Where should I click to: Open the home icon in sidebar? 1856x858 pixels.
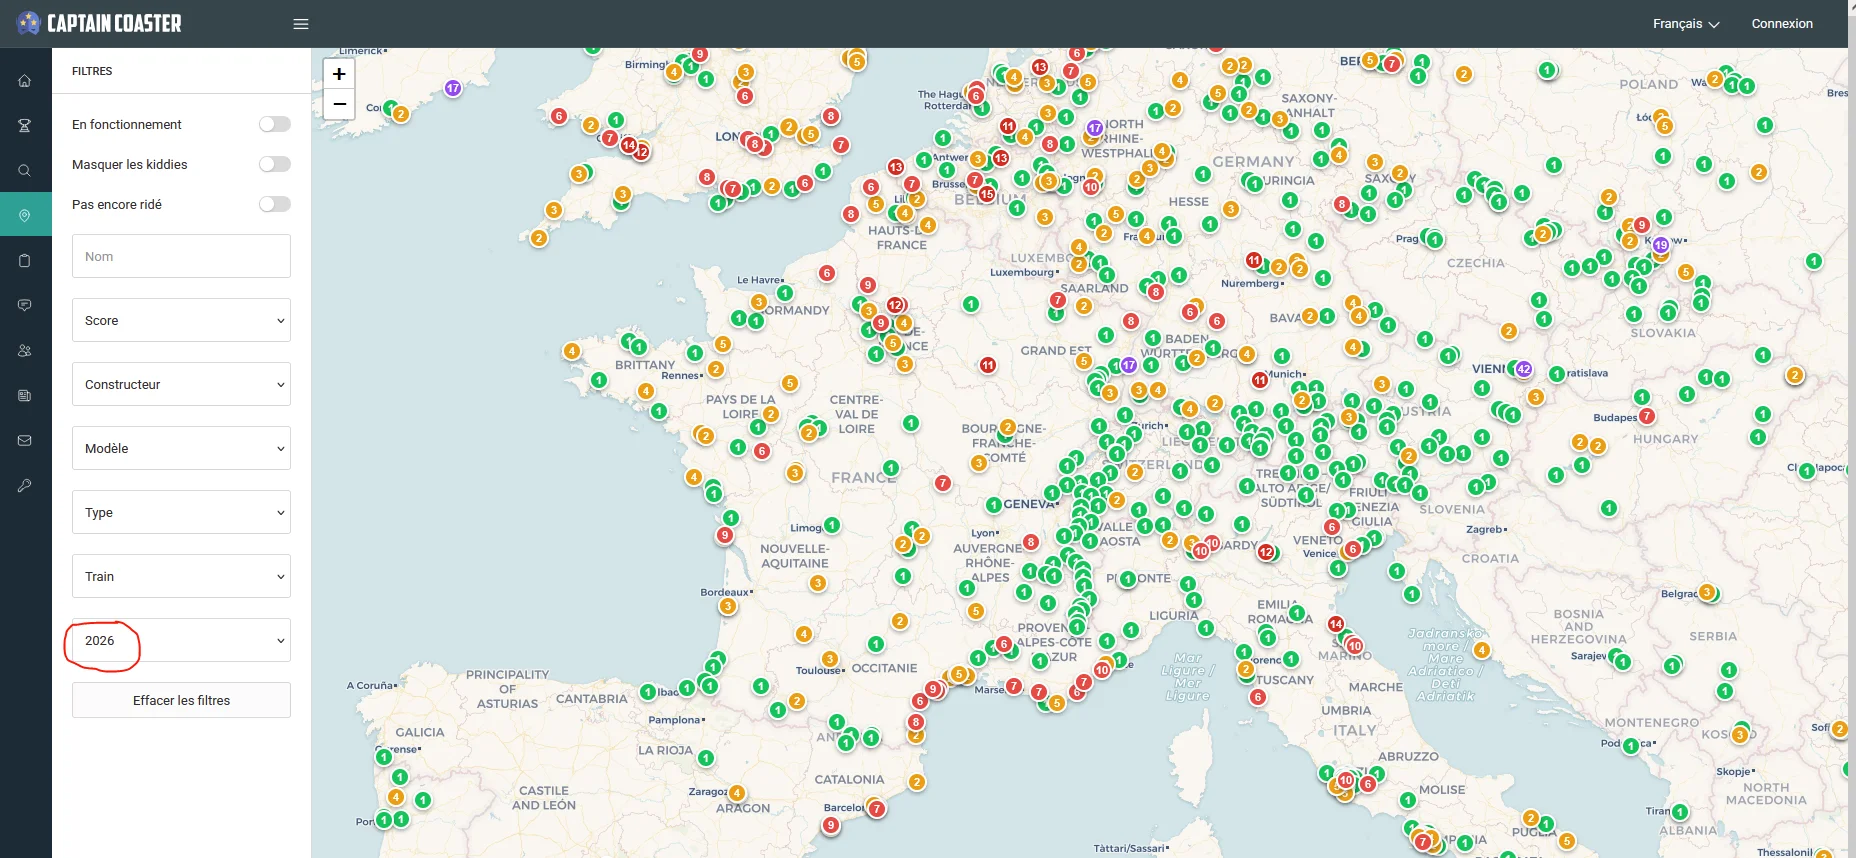pos(25,81)
